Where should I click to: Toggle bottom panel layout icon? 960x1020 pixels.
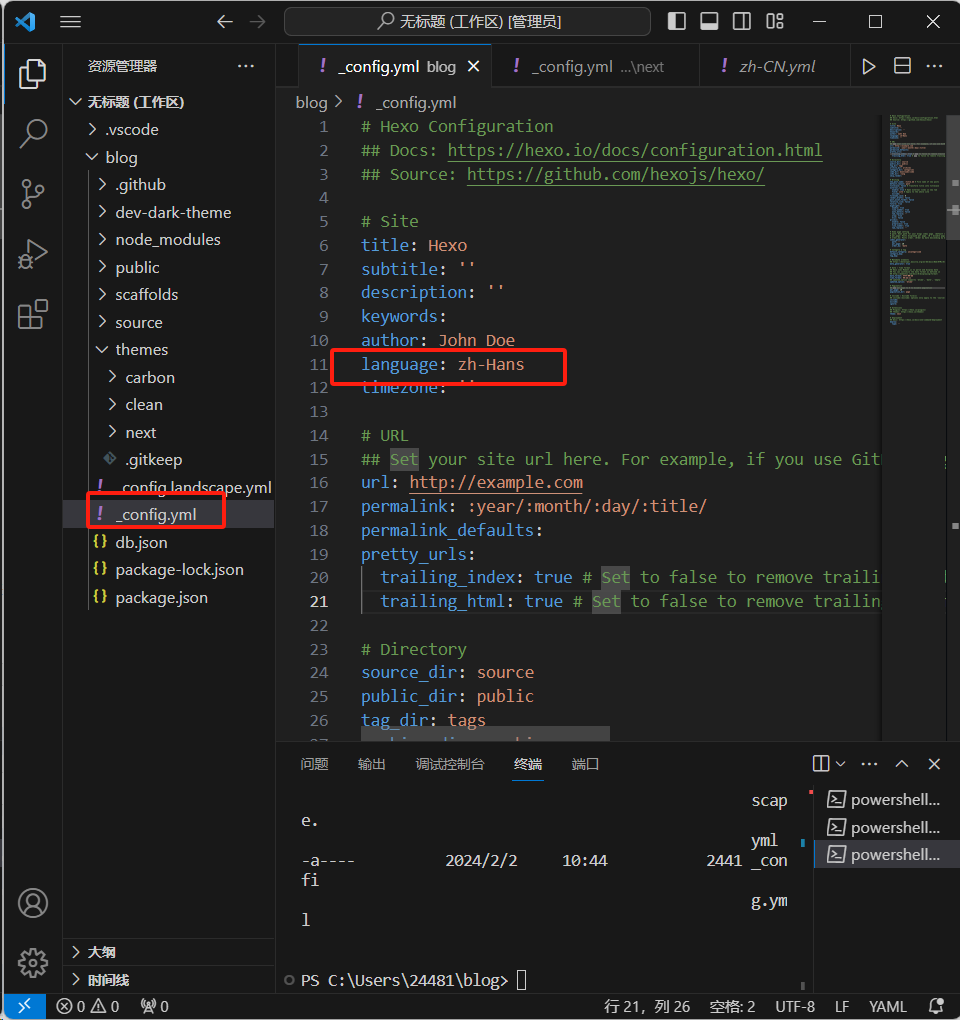(x=709, y=21)
